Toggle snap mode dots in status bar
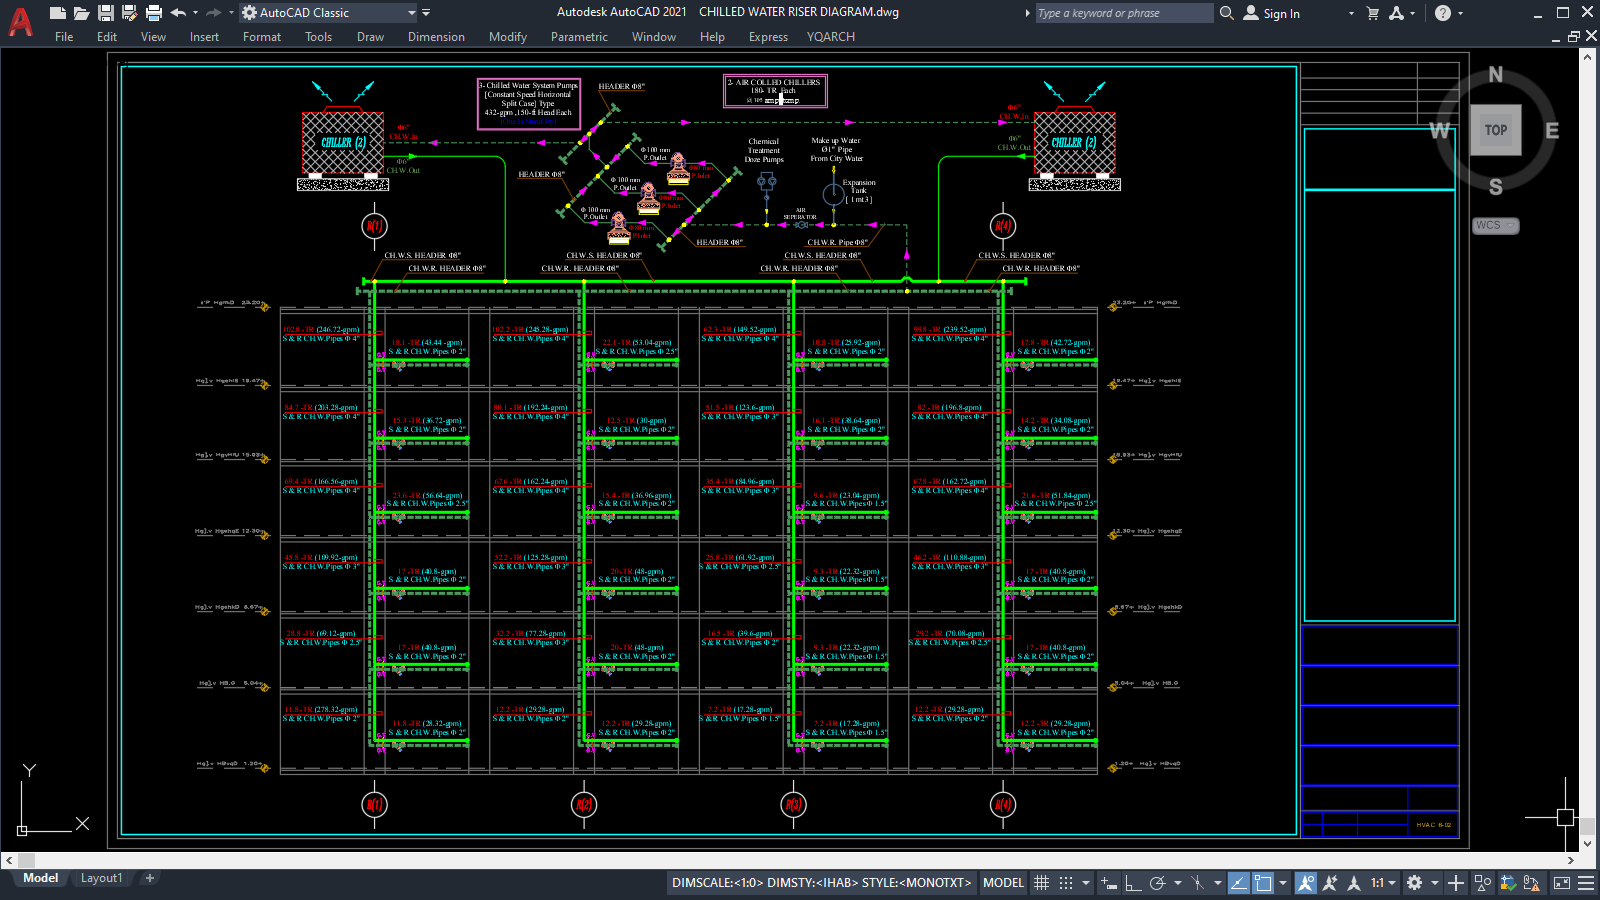The width and height of the screenshot is (1600, 900). tap(1066, 883)
